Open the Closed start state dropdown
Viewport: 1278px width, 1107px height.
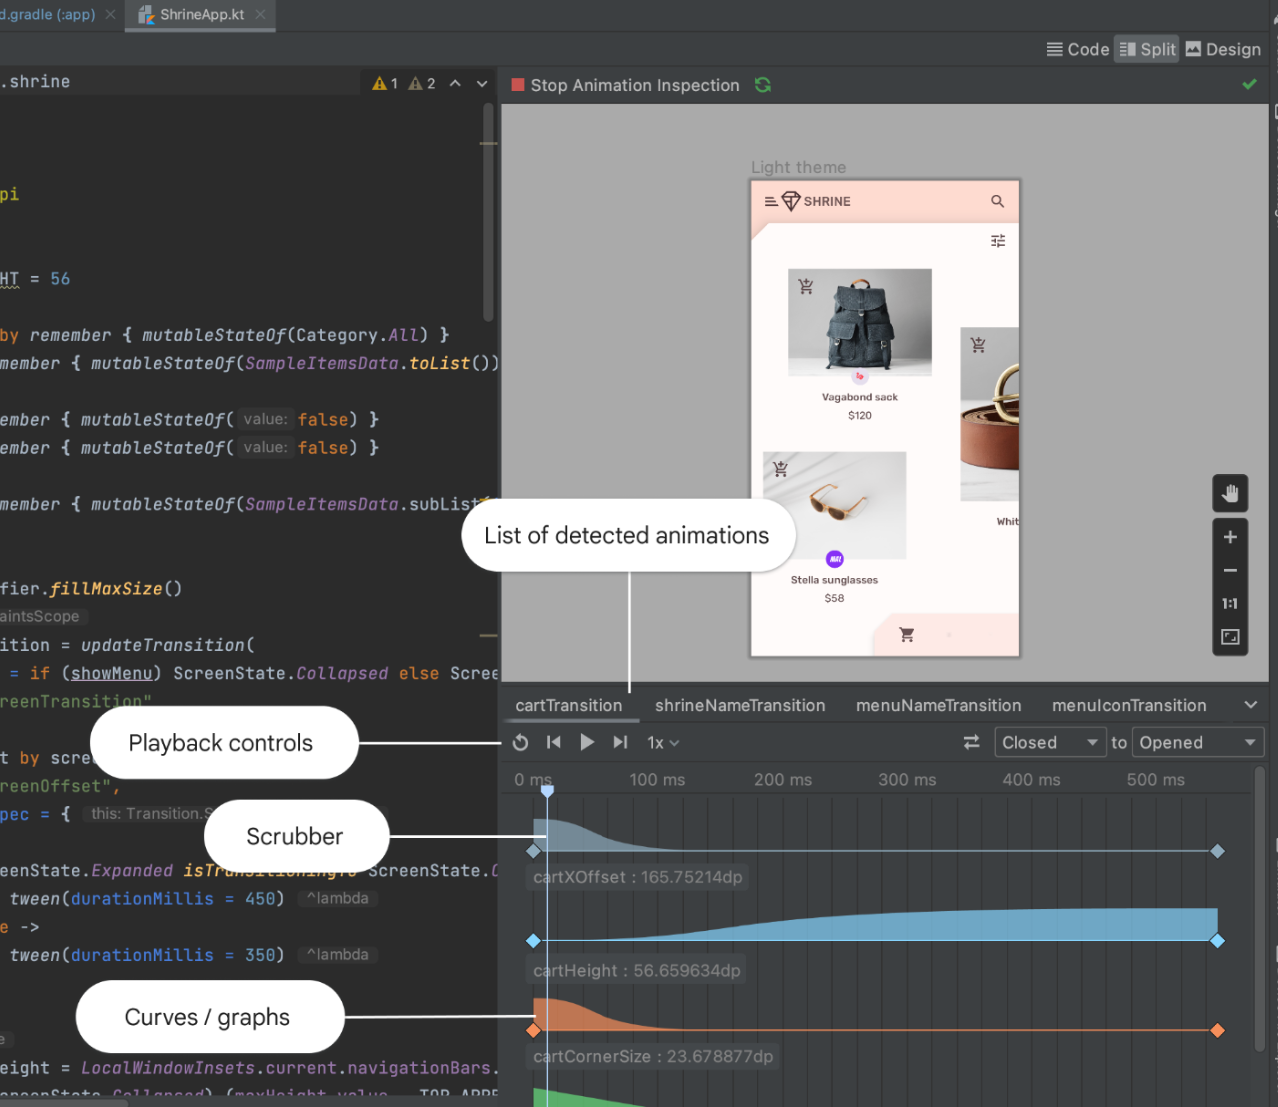tap(1049, 742)
